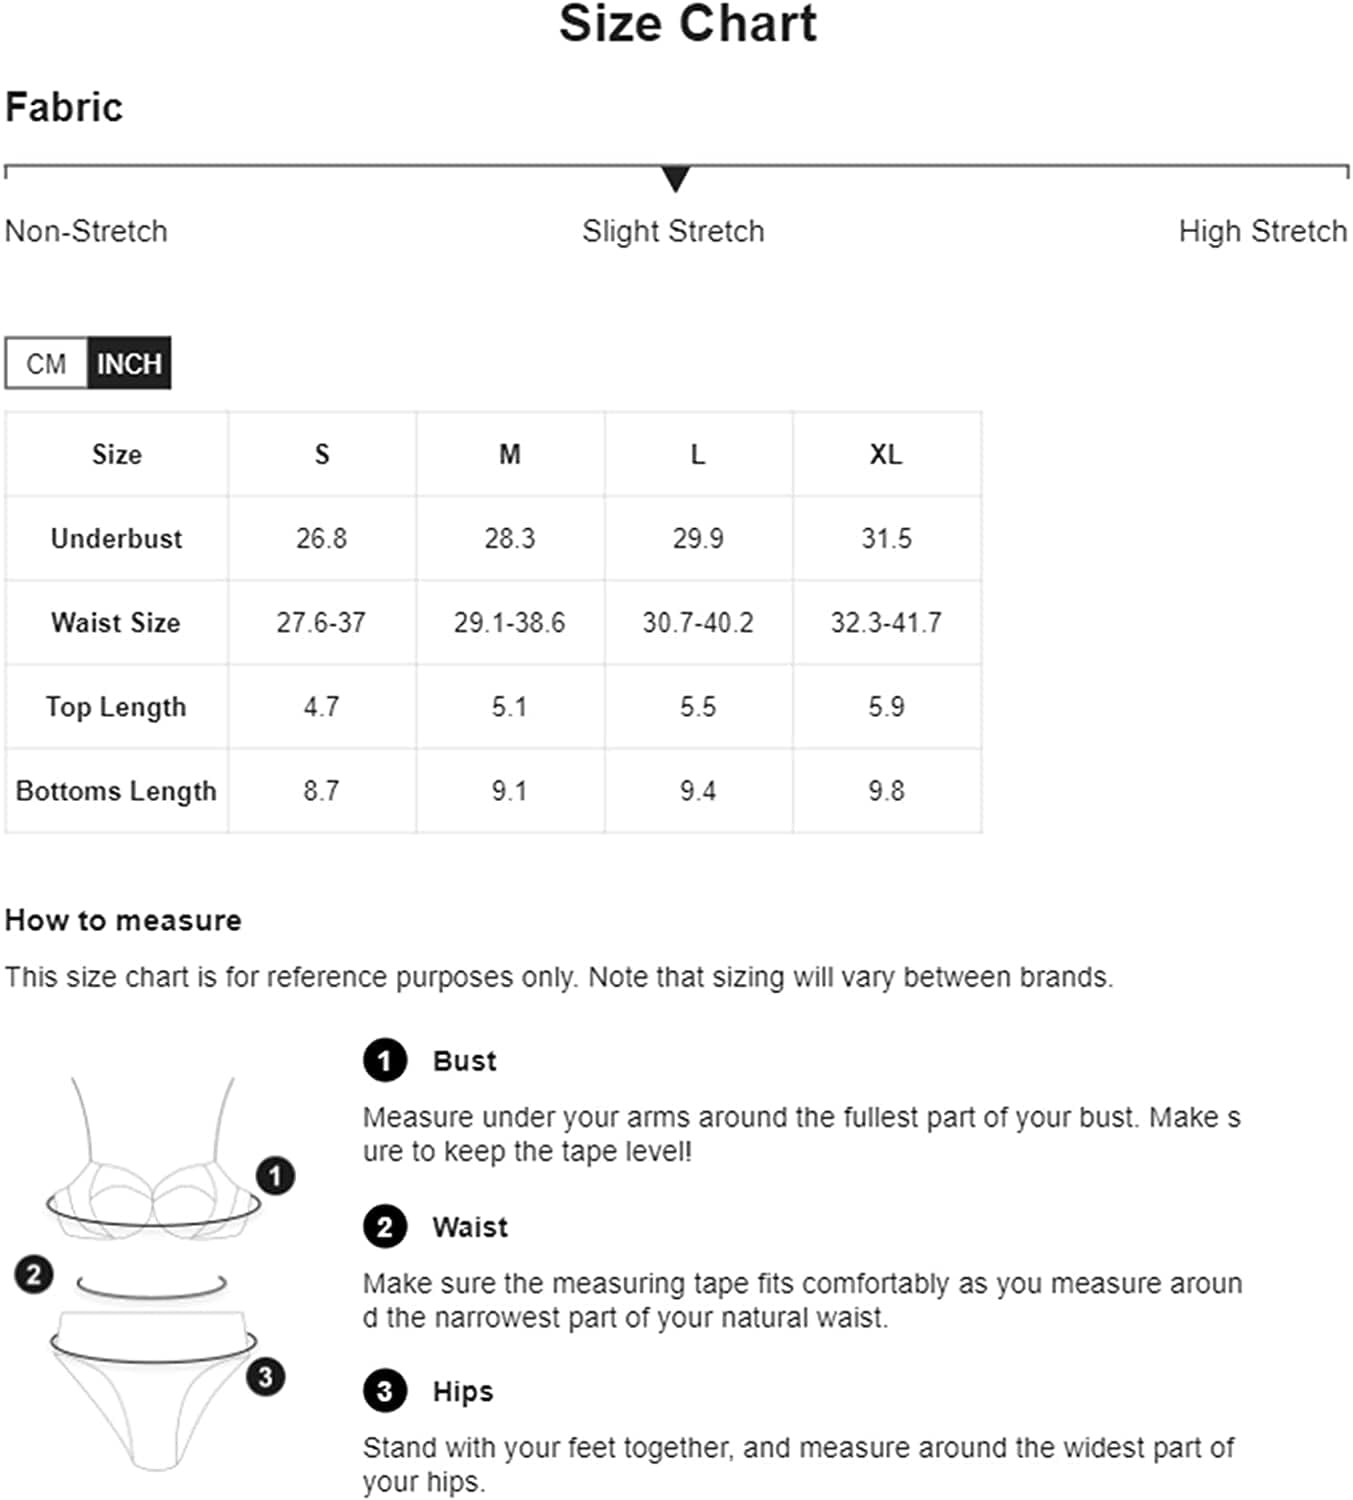Click marker 3 on the bikini diagram
Screen dimensions: 1353x1500
[x=265, y=1377]
